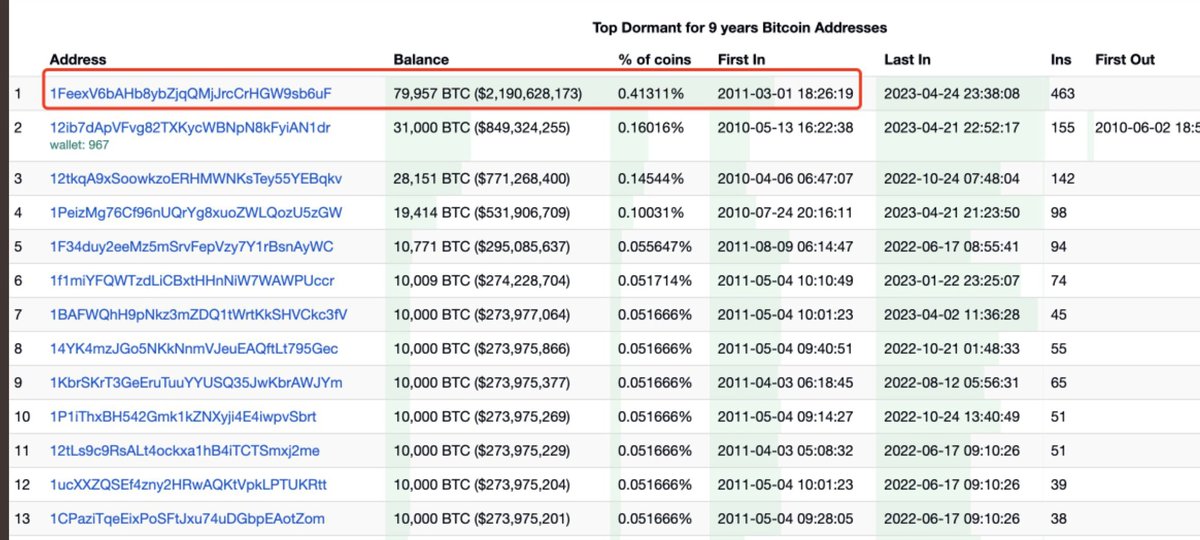Open address 1CPaziTqeEixPoSFtJxu74uDGbpEAotZom
Image resolution: width=1200 pixels, height=540 pixels.
pyautogui.click(x=187, y=519)
